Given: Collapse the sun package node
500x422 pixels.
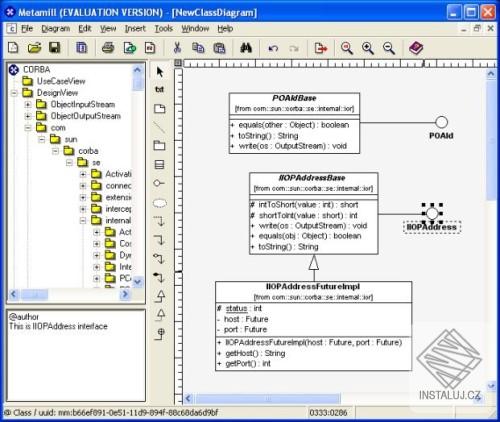Looking at the screenshot, I should pyautogui.click(x=42, y=139).
